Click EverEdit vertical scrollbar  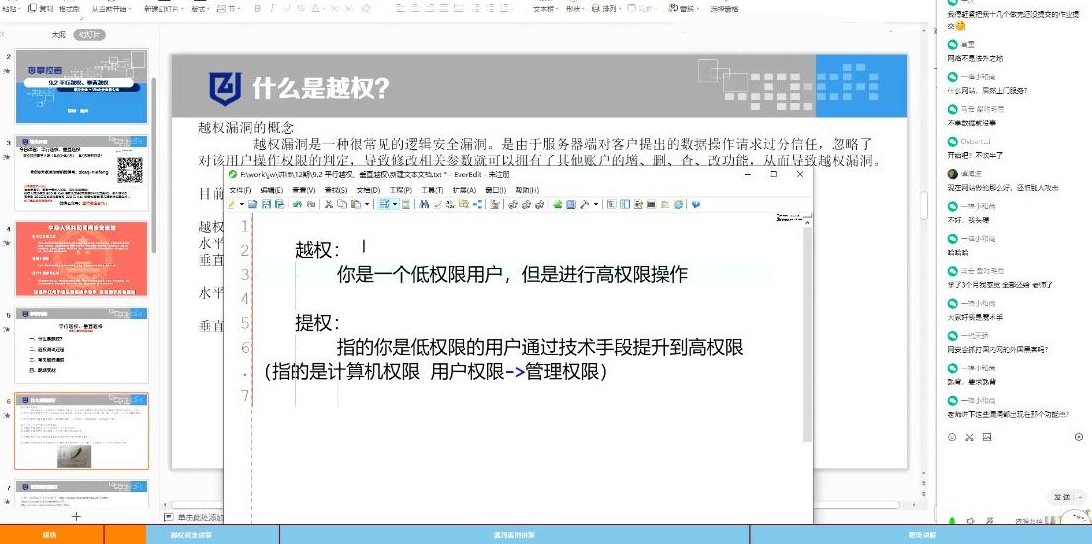pyautogui.click(x=807, y=334)
